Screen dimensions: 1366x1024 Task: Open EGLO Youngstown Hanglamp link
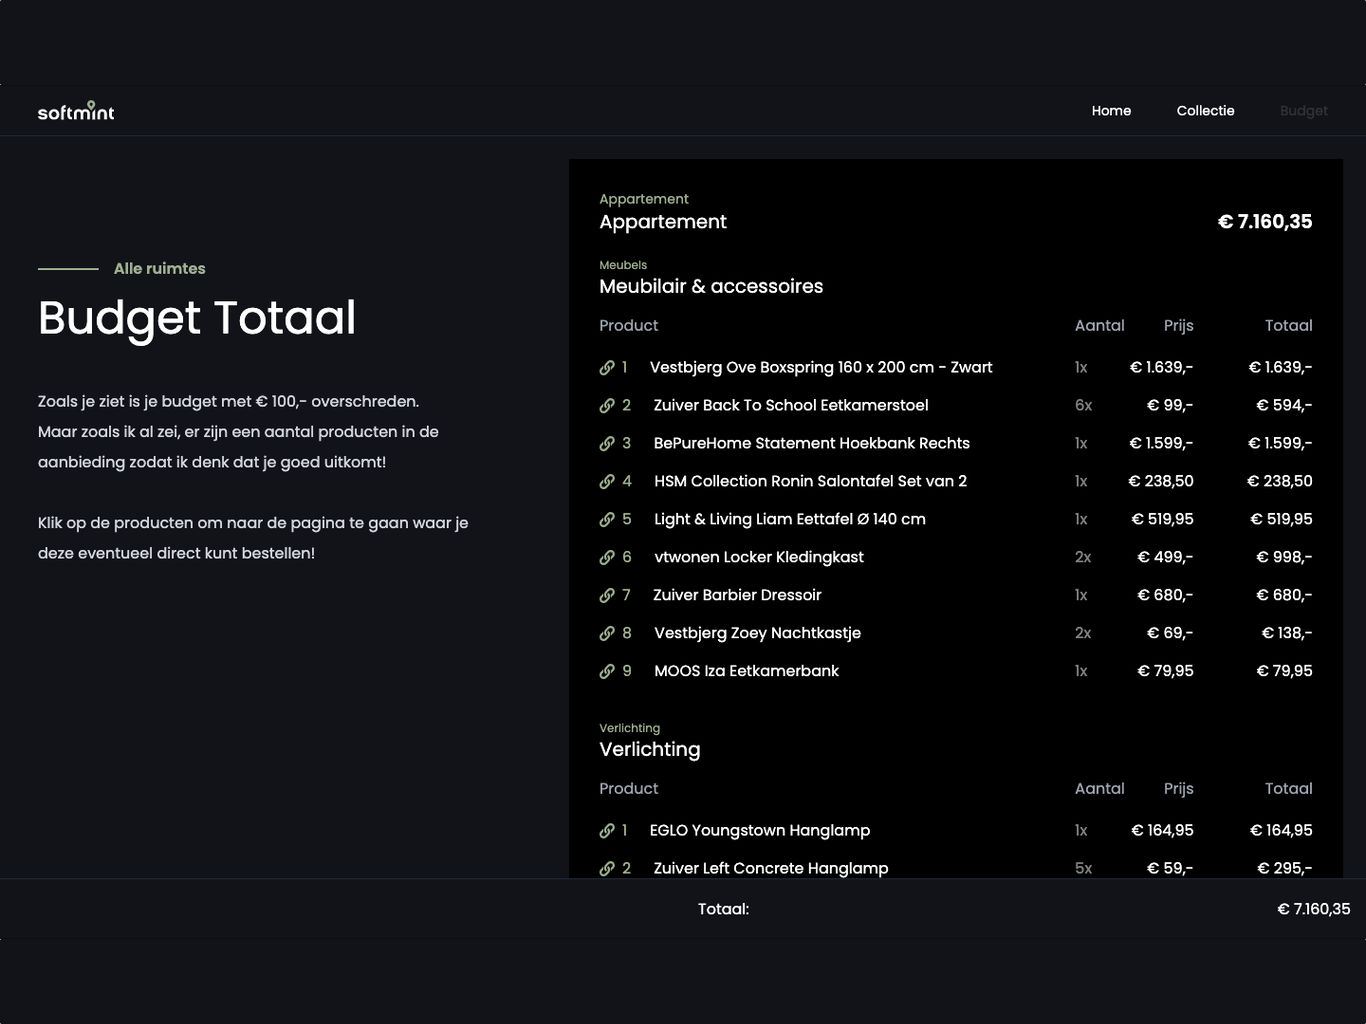[760, 830]
